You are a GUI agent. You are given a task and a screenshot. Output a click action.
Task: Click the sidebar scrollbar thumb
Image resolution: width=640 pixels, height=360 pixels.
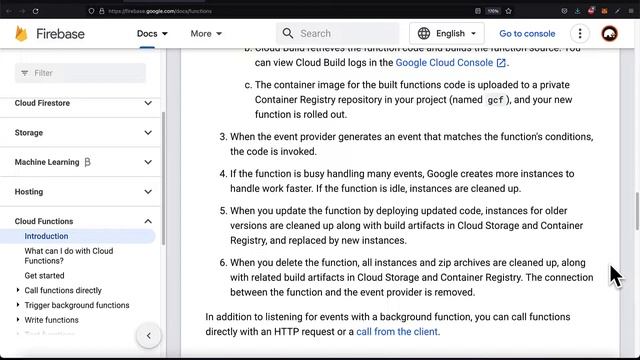tap(163, 178)
